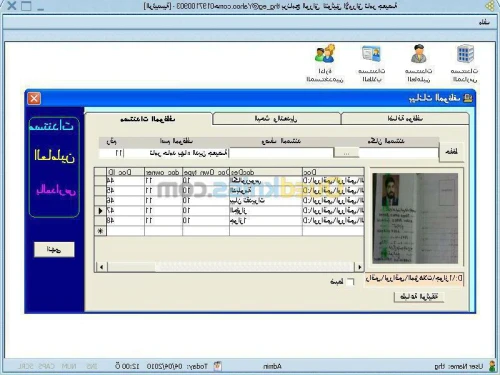The image size is (500, 375).
Task: Click 'Today: 04/04/2010' in the status bar
Action: click(177, 366)
